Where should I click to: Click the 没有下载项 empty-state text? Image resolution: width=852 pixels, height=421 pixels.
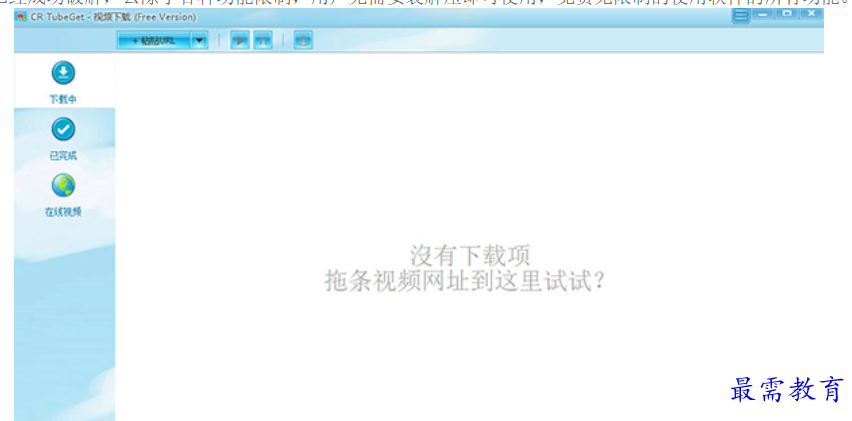(x=469, y=255)
